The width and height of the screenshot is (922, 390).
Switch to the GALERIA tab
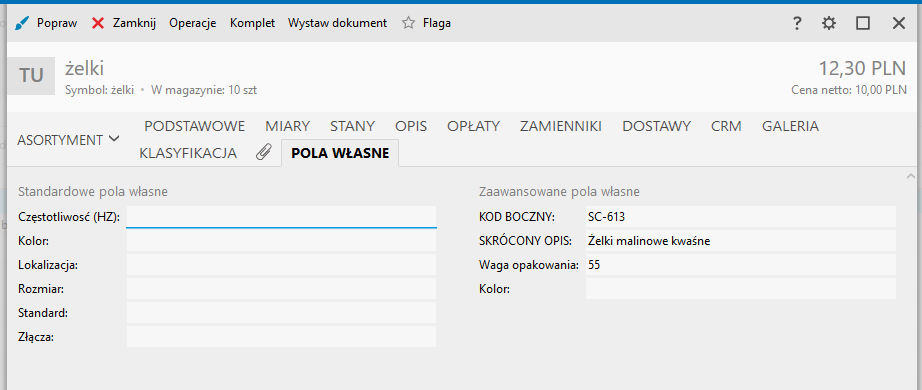click(x=790, y=126)
